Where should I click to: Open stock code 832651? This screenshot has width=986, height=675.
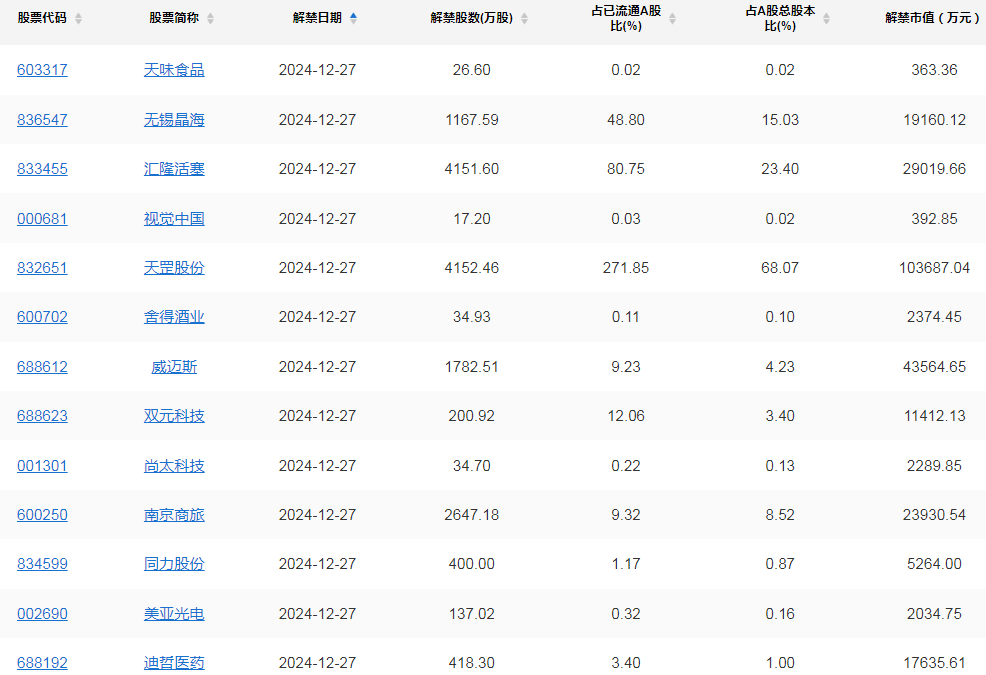pos(42,267)
